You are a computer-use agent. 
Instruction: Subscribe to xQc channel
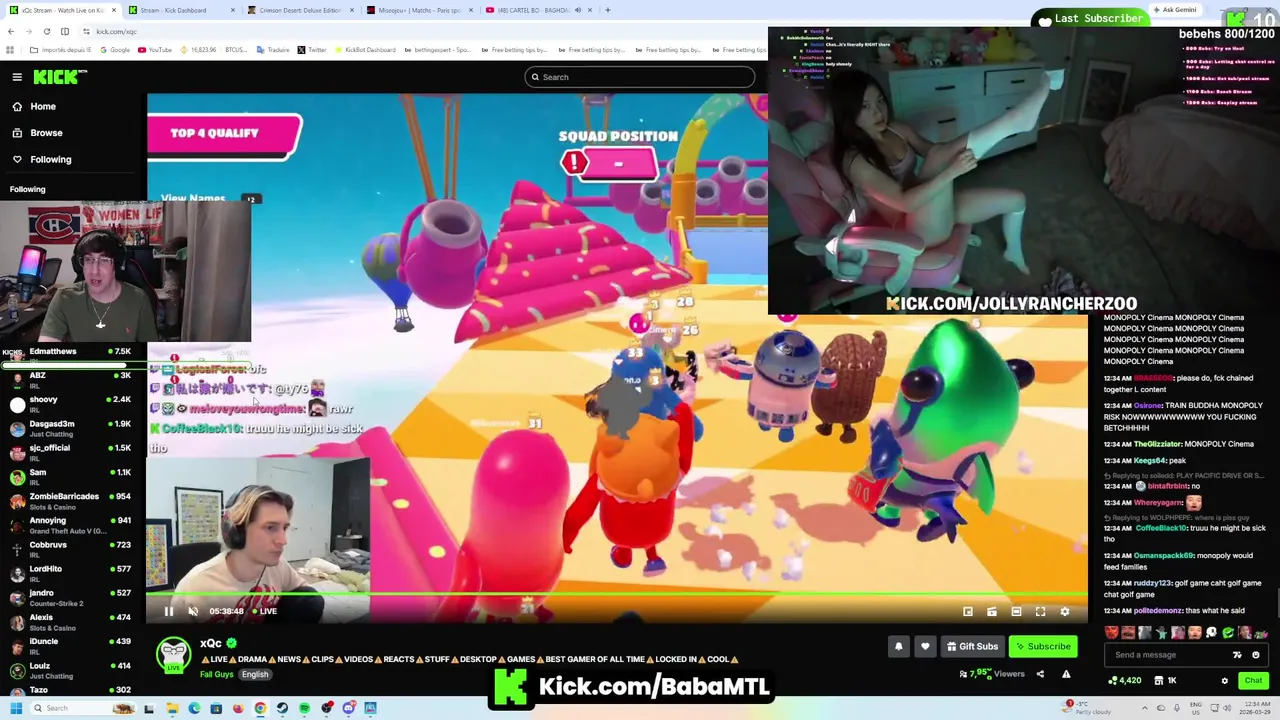1042,646
